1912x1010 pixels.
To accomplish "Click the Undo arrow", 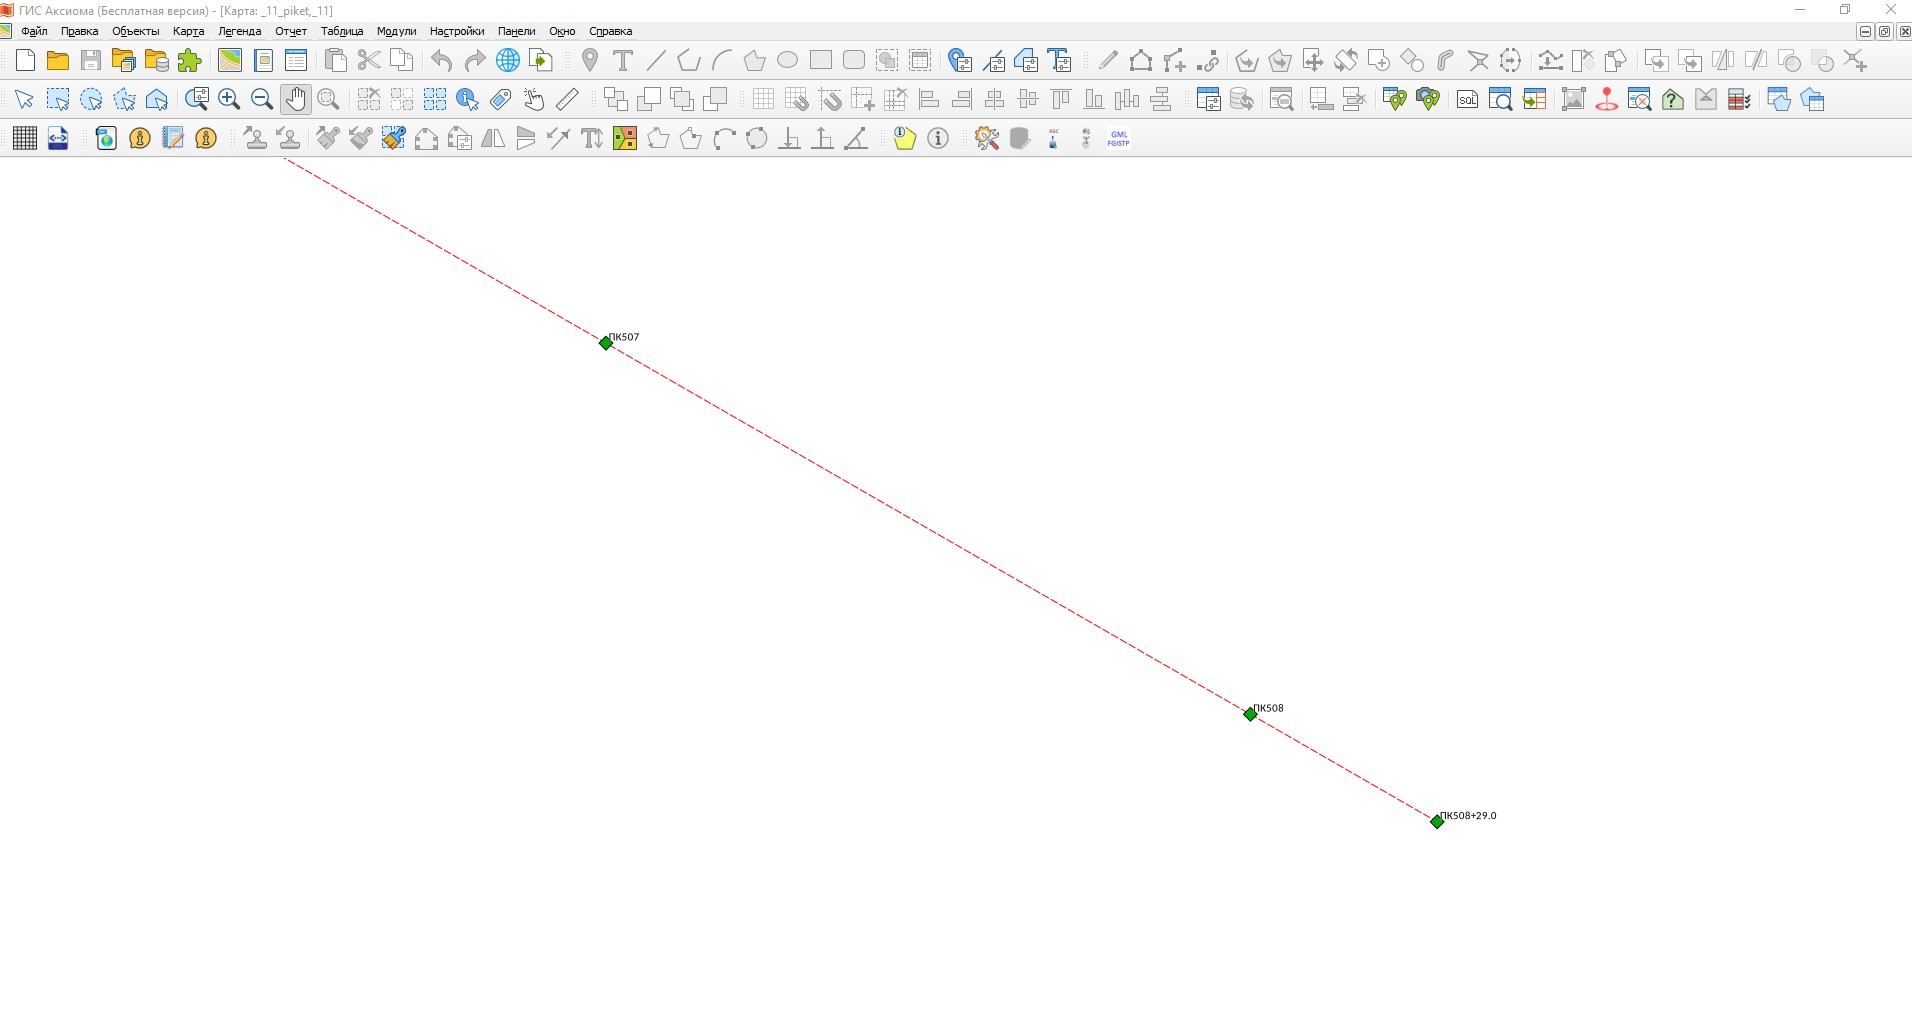I will pos(442,61).
